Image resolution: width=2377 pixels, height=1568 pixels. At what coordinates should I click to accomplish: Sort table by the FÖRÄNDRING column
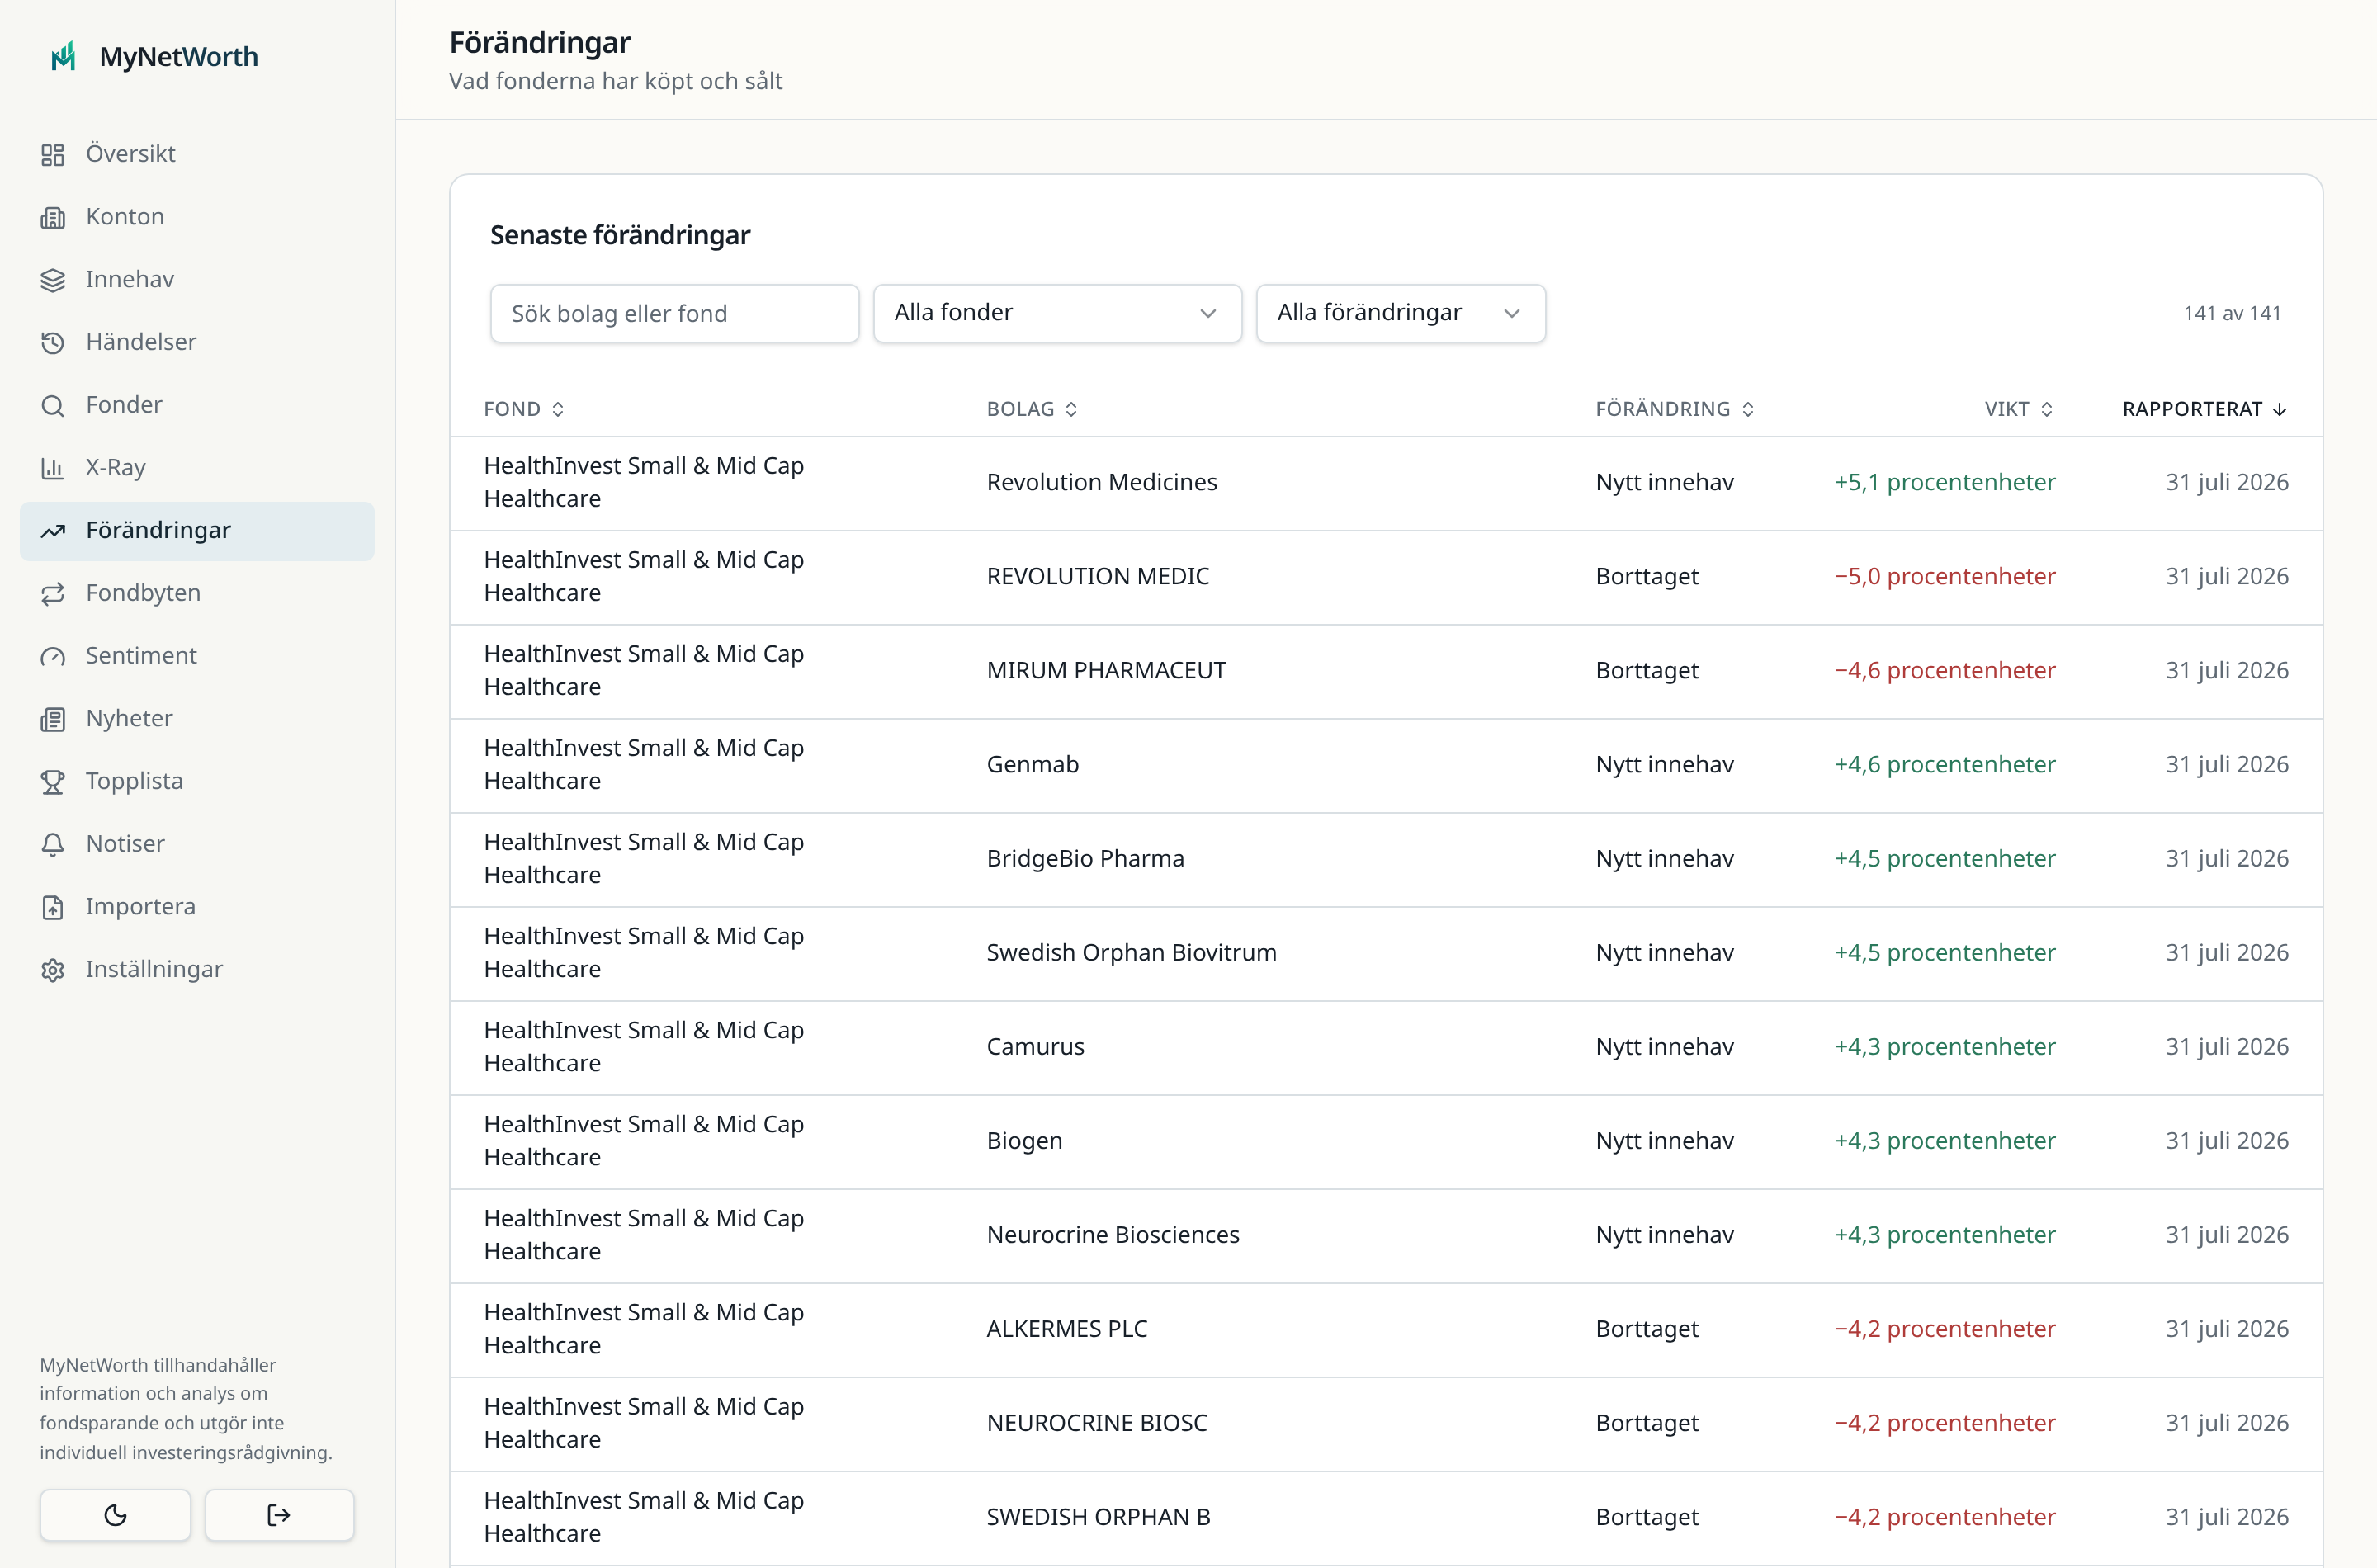click(1675, 409)
